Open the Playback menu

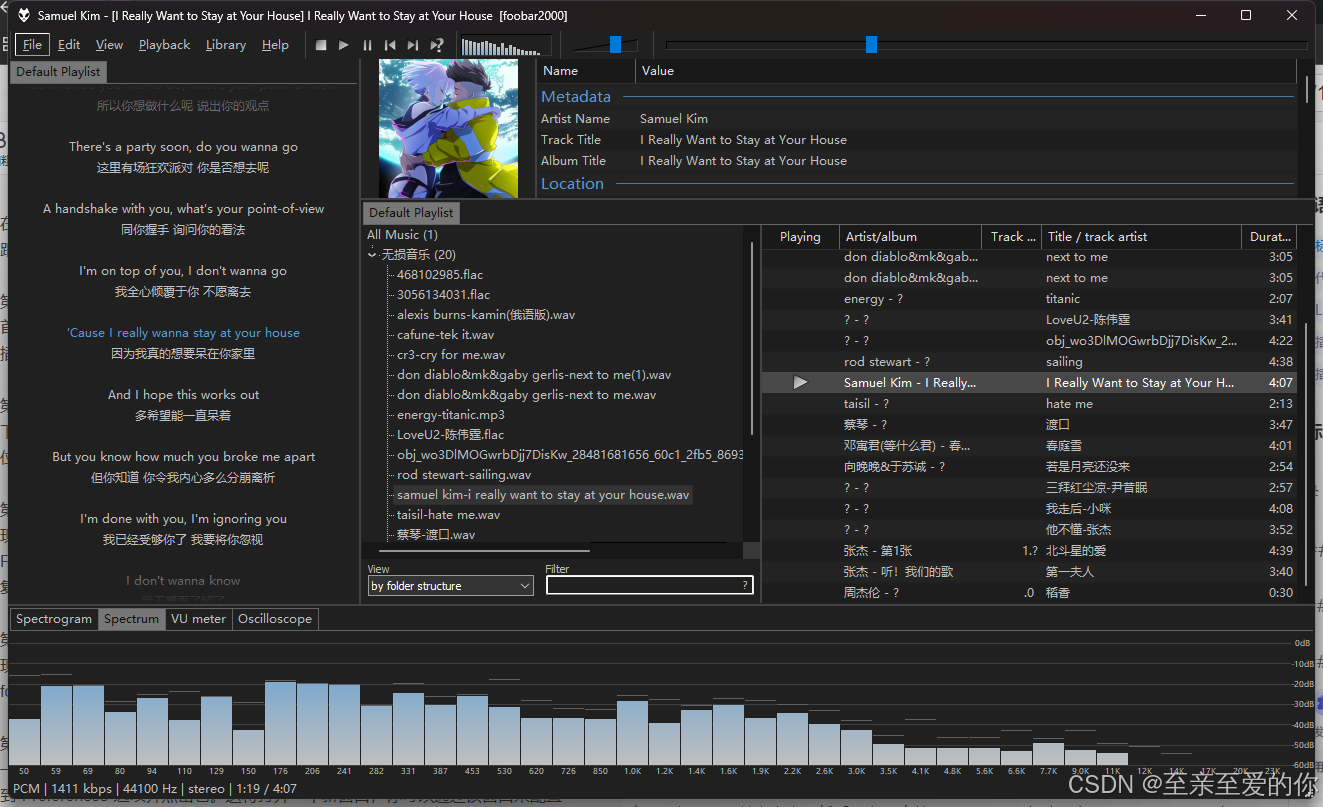tap(164, 44)
